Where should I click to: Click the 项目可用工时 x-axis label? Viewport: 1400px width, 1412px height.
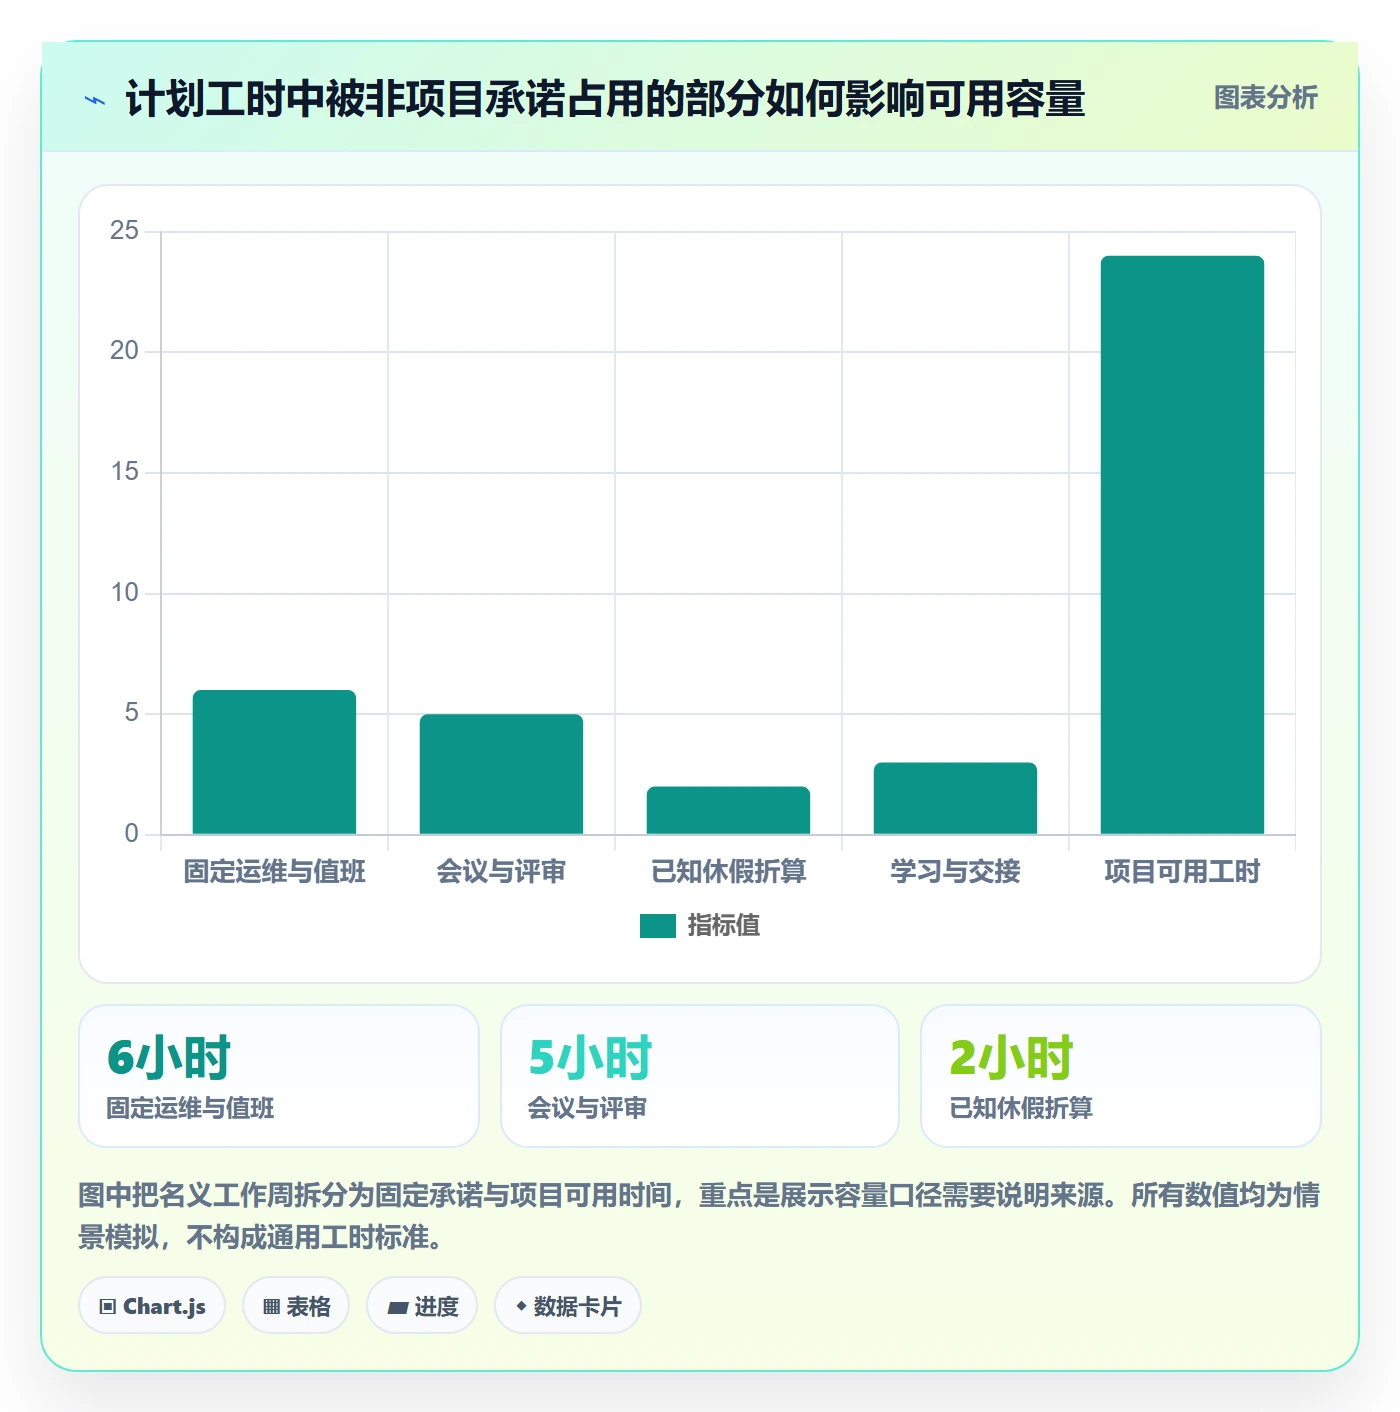(1182, 872)
